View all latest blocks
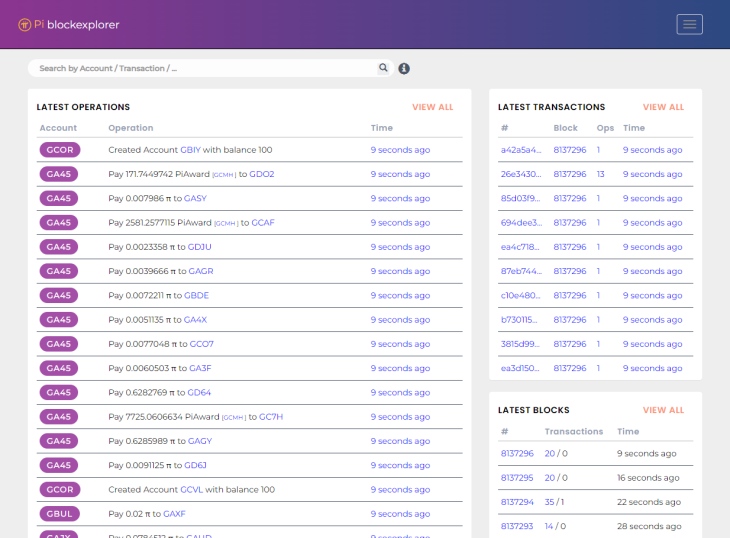This screenshot has width=730, height=538. point(663,410)
